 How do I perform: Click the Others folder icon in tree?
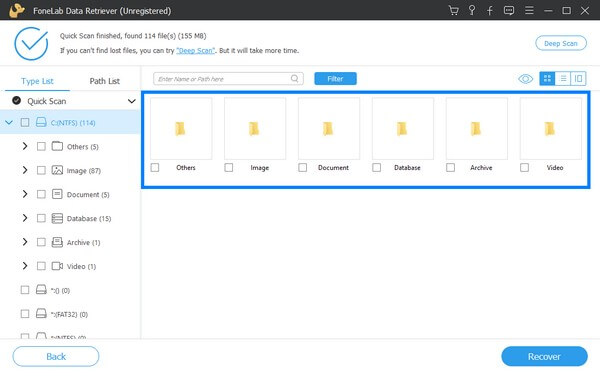click(57, 146)
